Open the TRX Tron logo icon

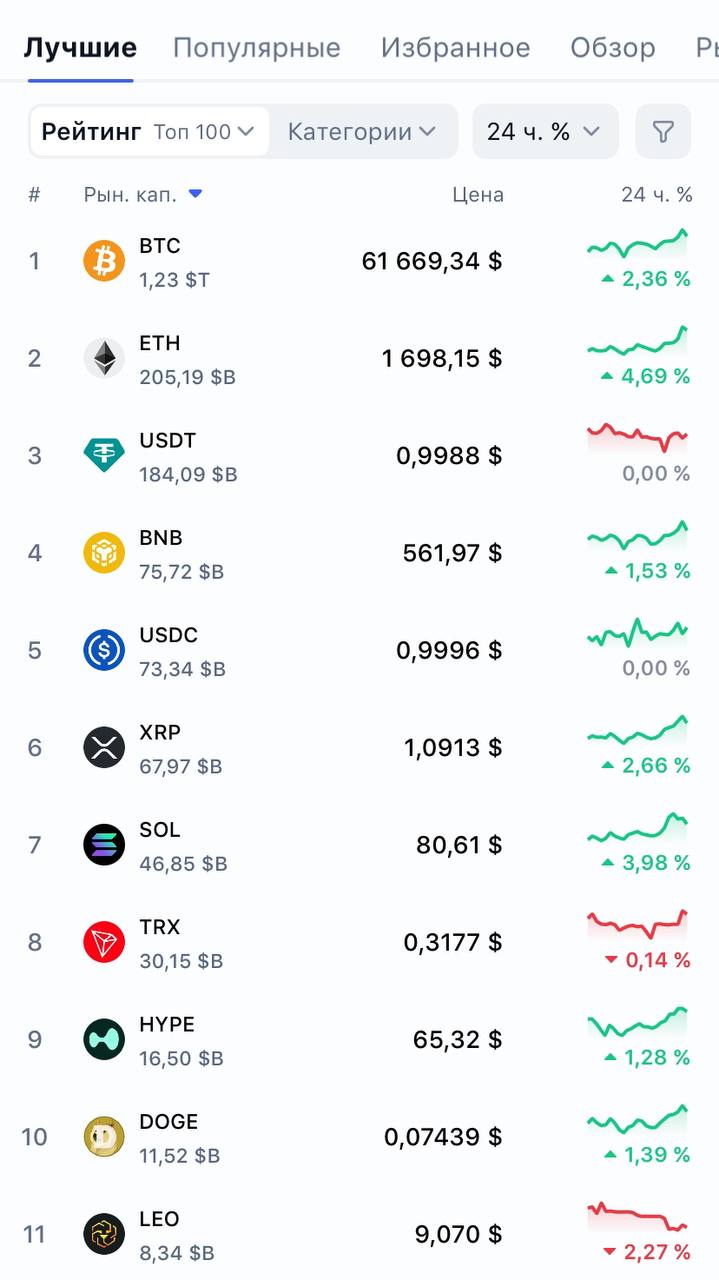[x=104, y=942]
